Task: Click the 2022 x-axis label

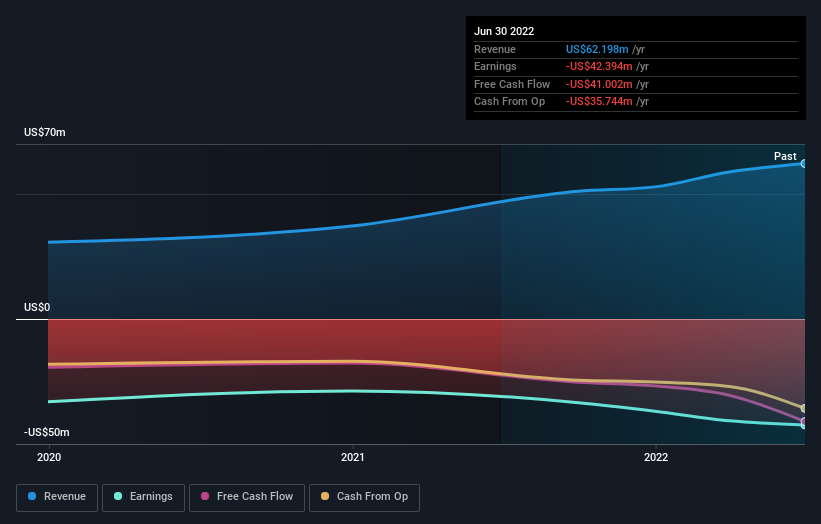Action: pos(656,457)
